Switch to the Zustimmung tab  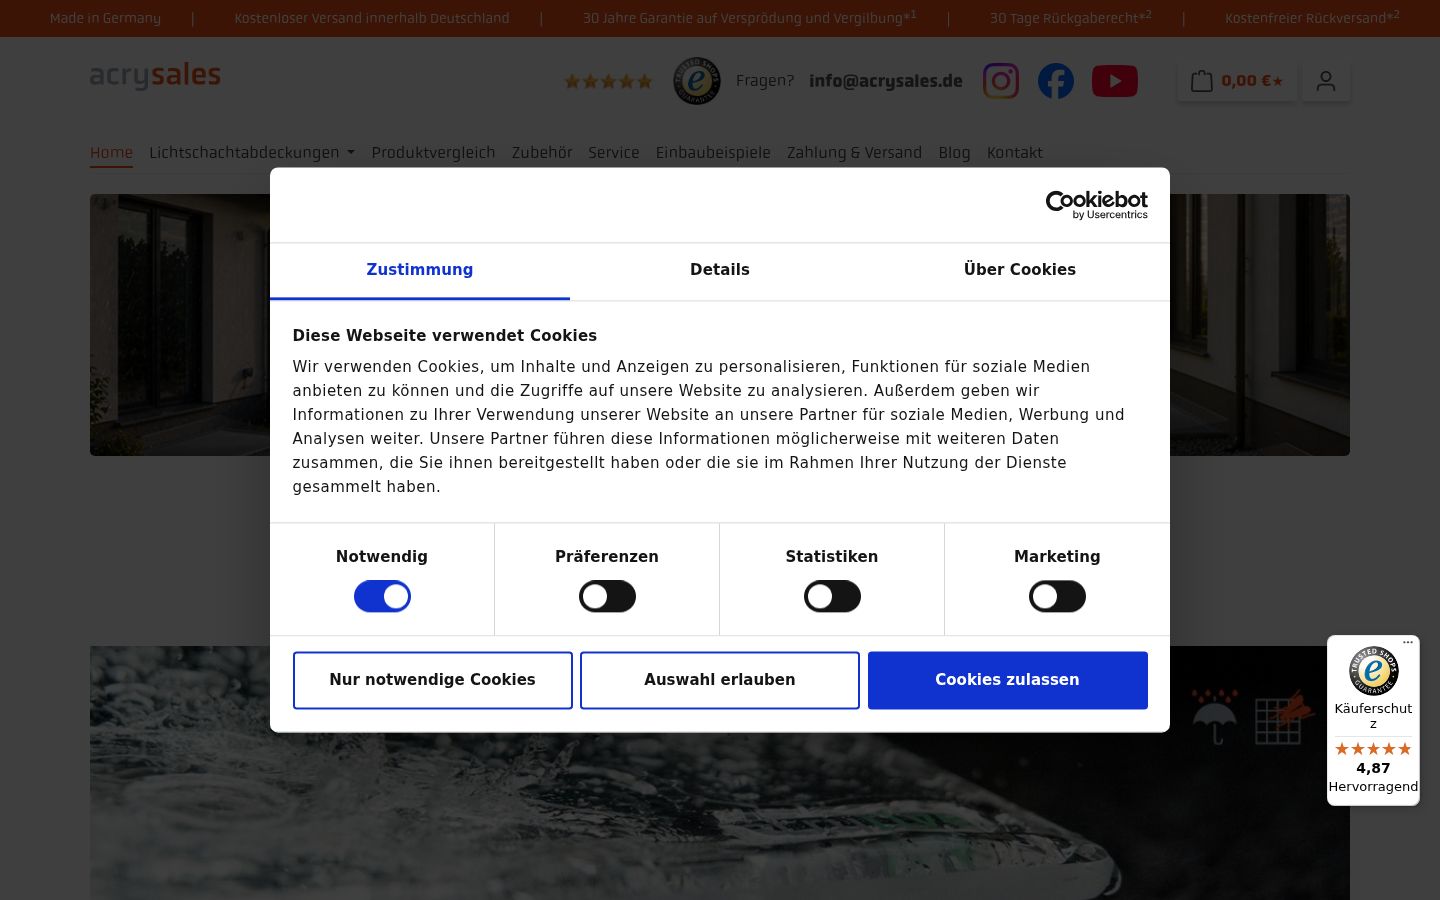[x=420, y=270]
